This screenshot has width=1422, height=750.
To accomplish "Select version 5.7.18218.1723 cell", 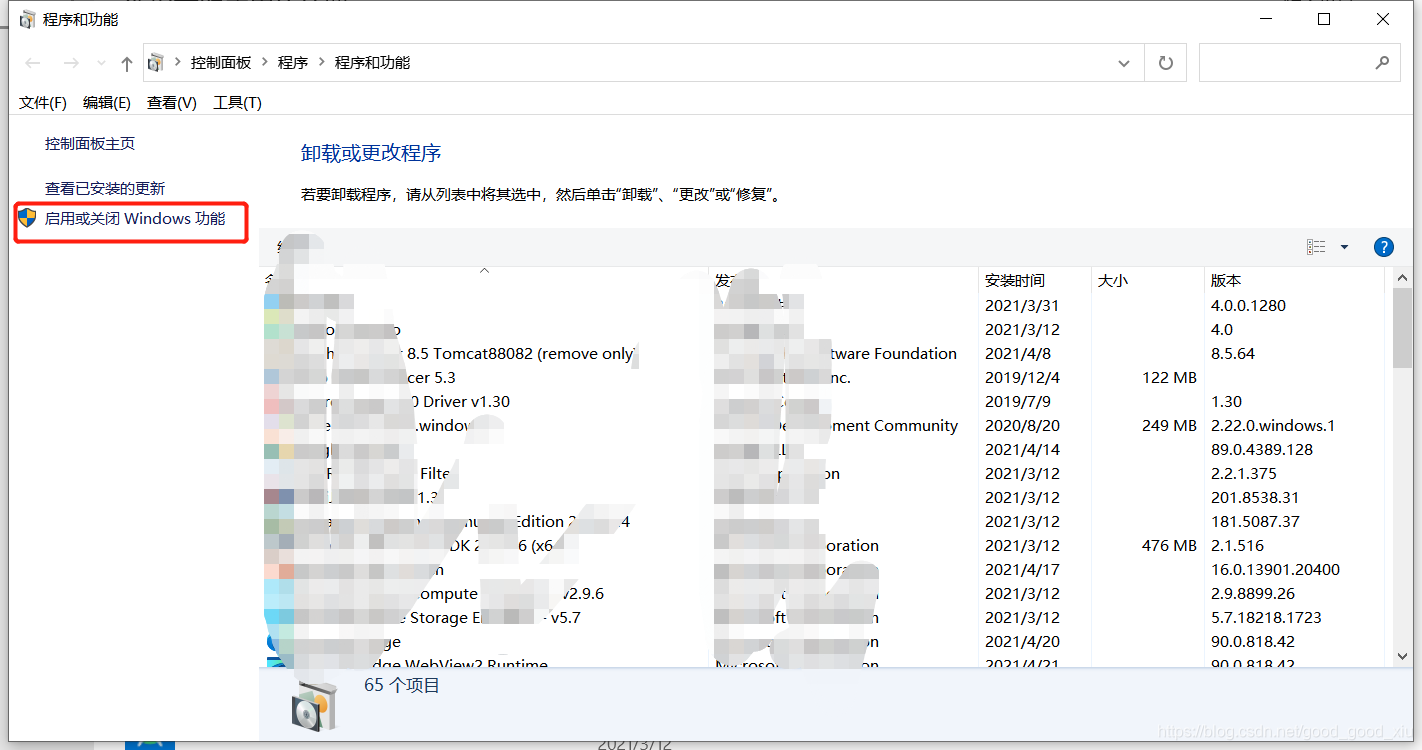I will coord(1266,617).
